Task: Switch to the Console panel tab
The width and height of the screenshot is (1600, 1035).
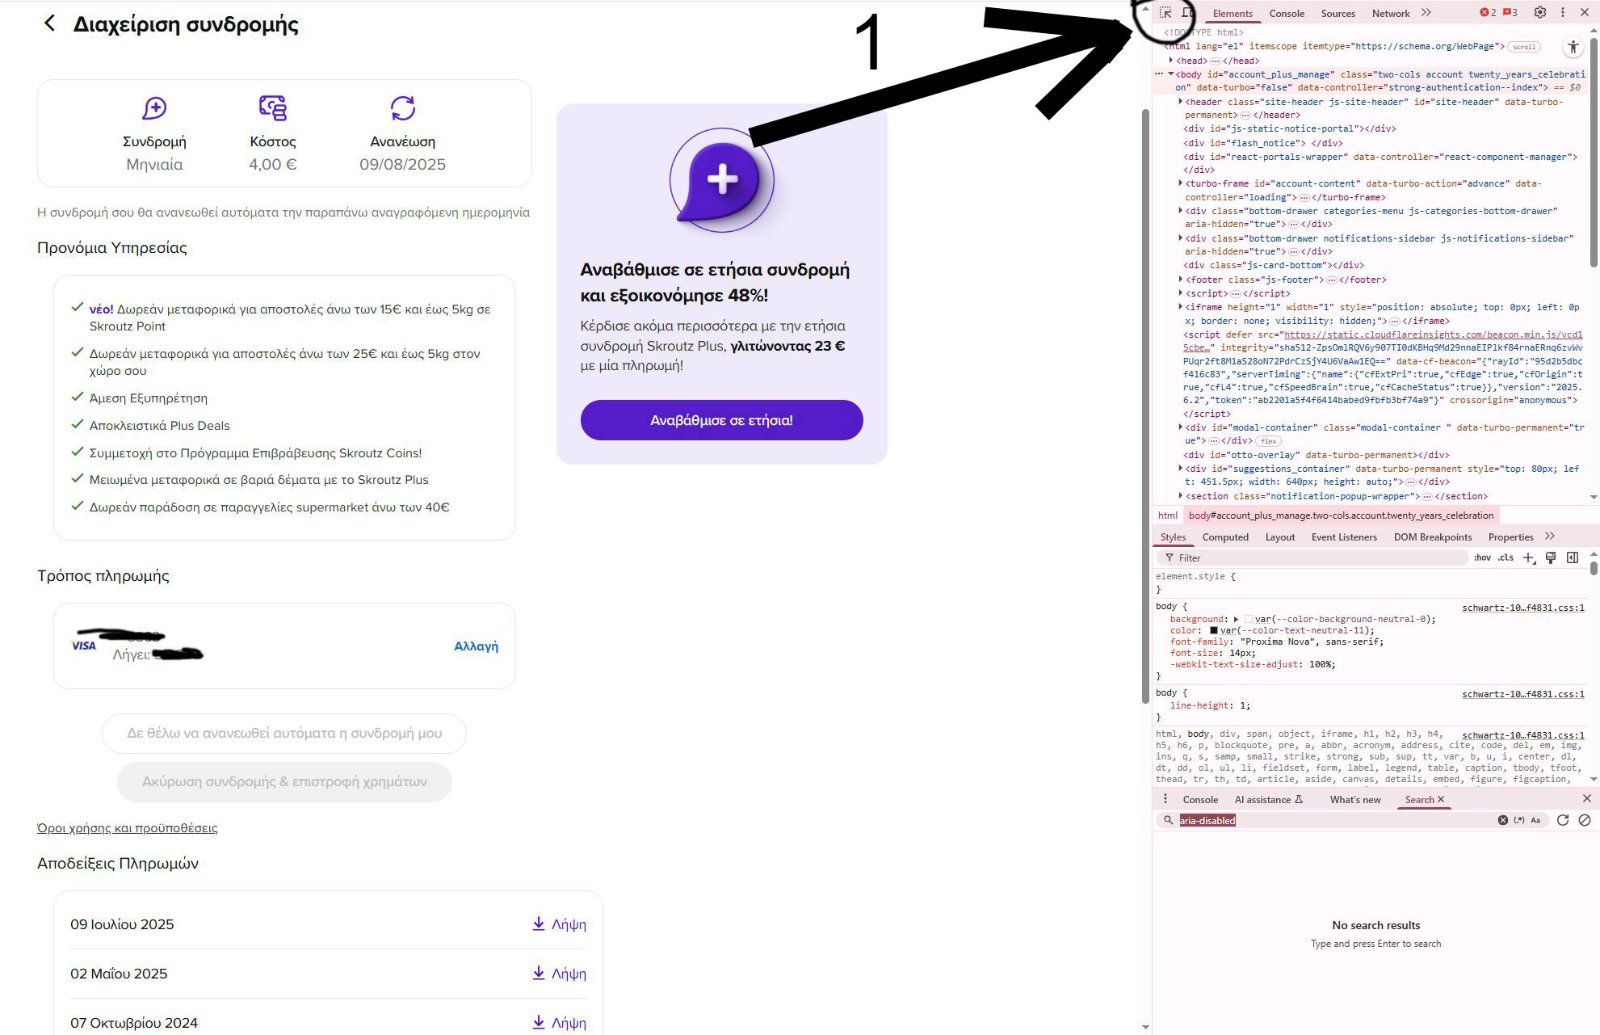Action: coord(1287,13)
